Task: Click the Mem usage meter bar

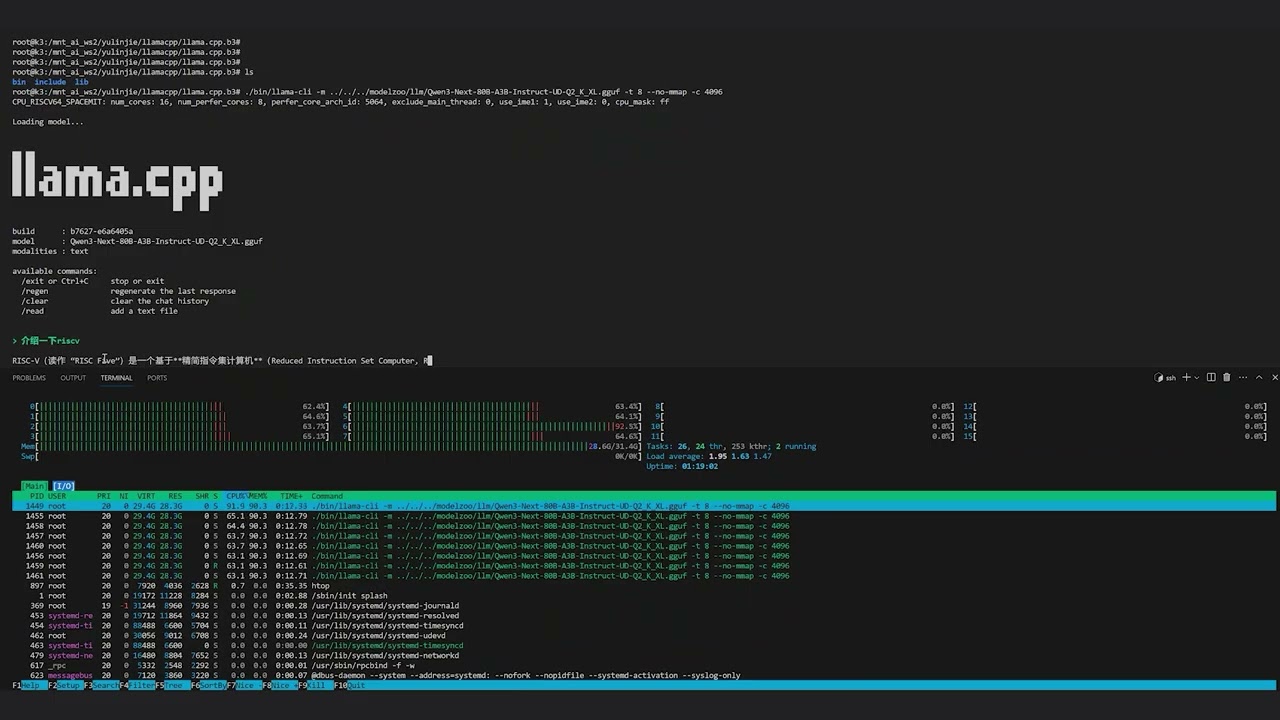Action: click(x=331, y=447)
